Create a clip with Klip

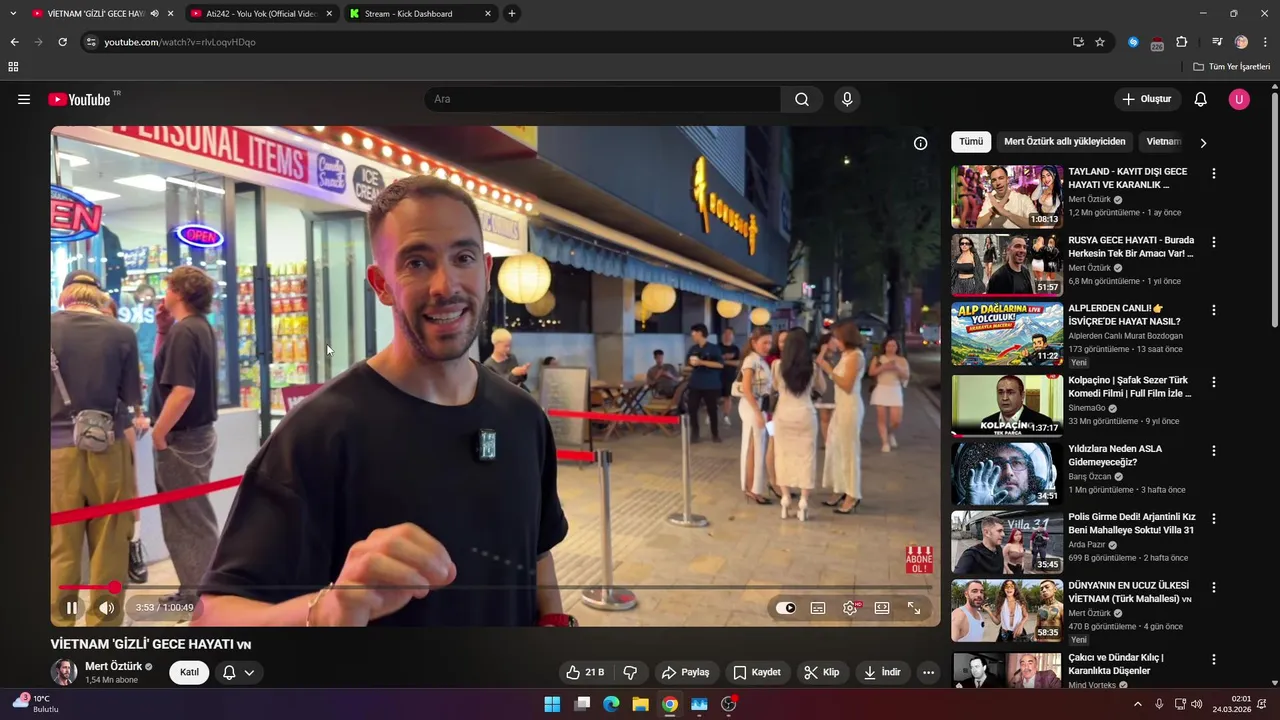(822, 672)
